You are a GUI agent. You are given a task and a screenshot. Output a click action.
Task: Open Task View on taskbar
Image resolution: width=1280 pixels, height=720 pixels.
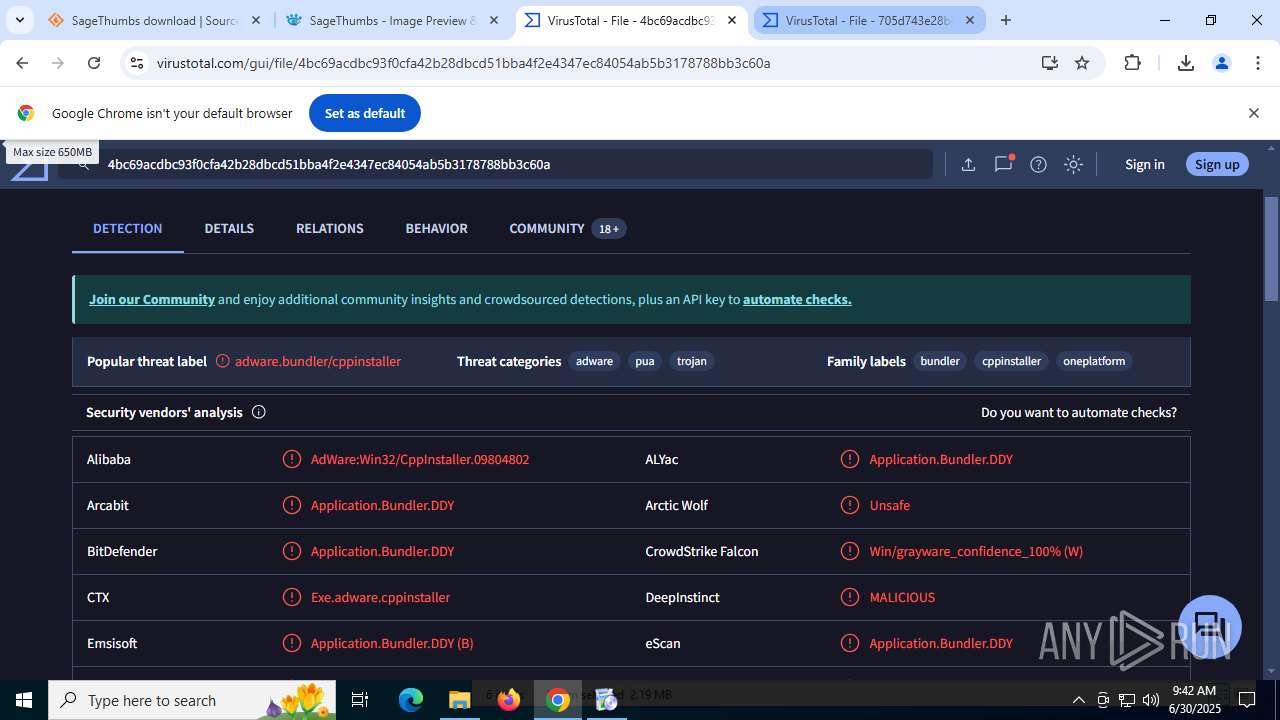coord(361,700)
